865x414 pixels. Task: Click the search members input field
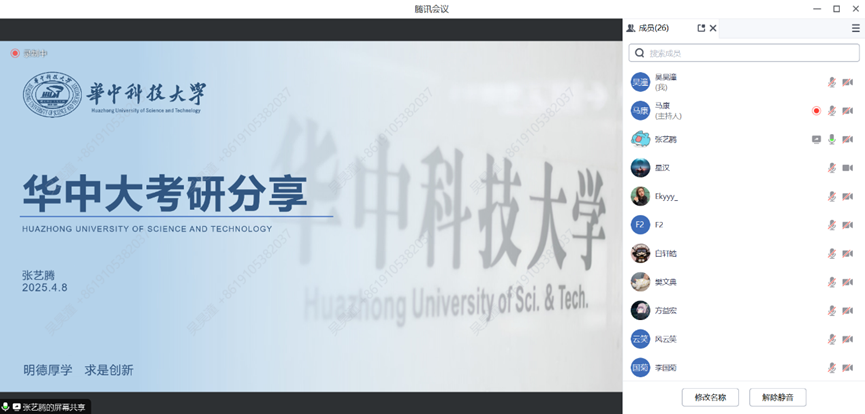point(744,53)
